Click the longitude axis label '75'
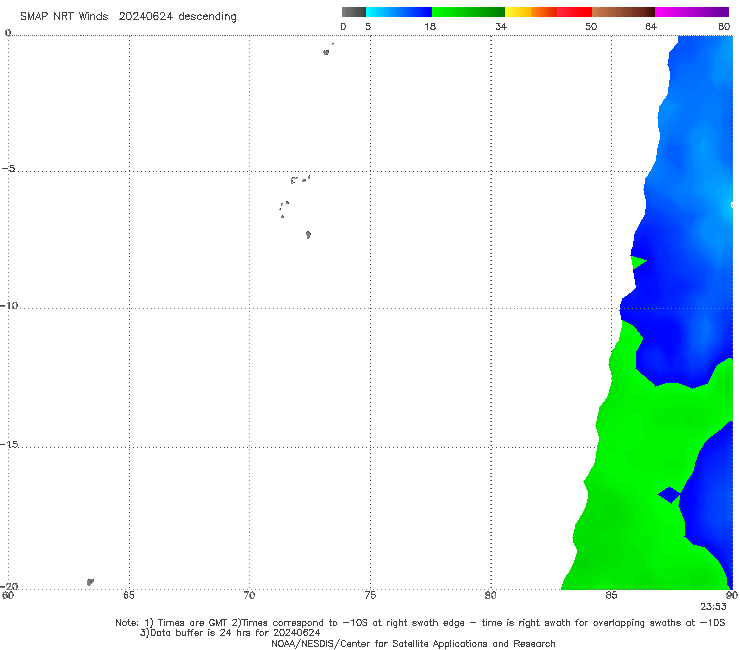 point(370,595)
